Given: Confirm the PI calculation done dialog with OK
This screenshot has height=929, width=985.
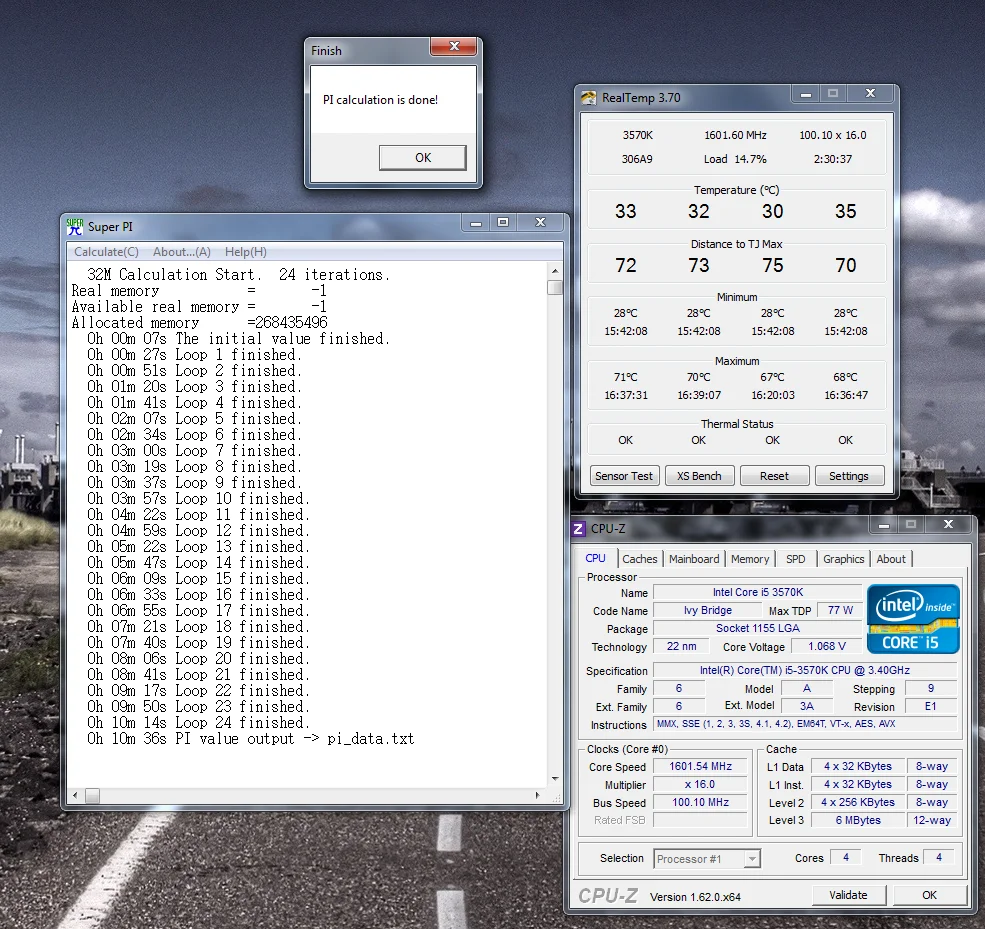Looking at the screenshot, I should [423, 158].
